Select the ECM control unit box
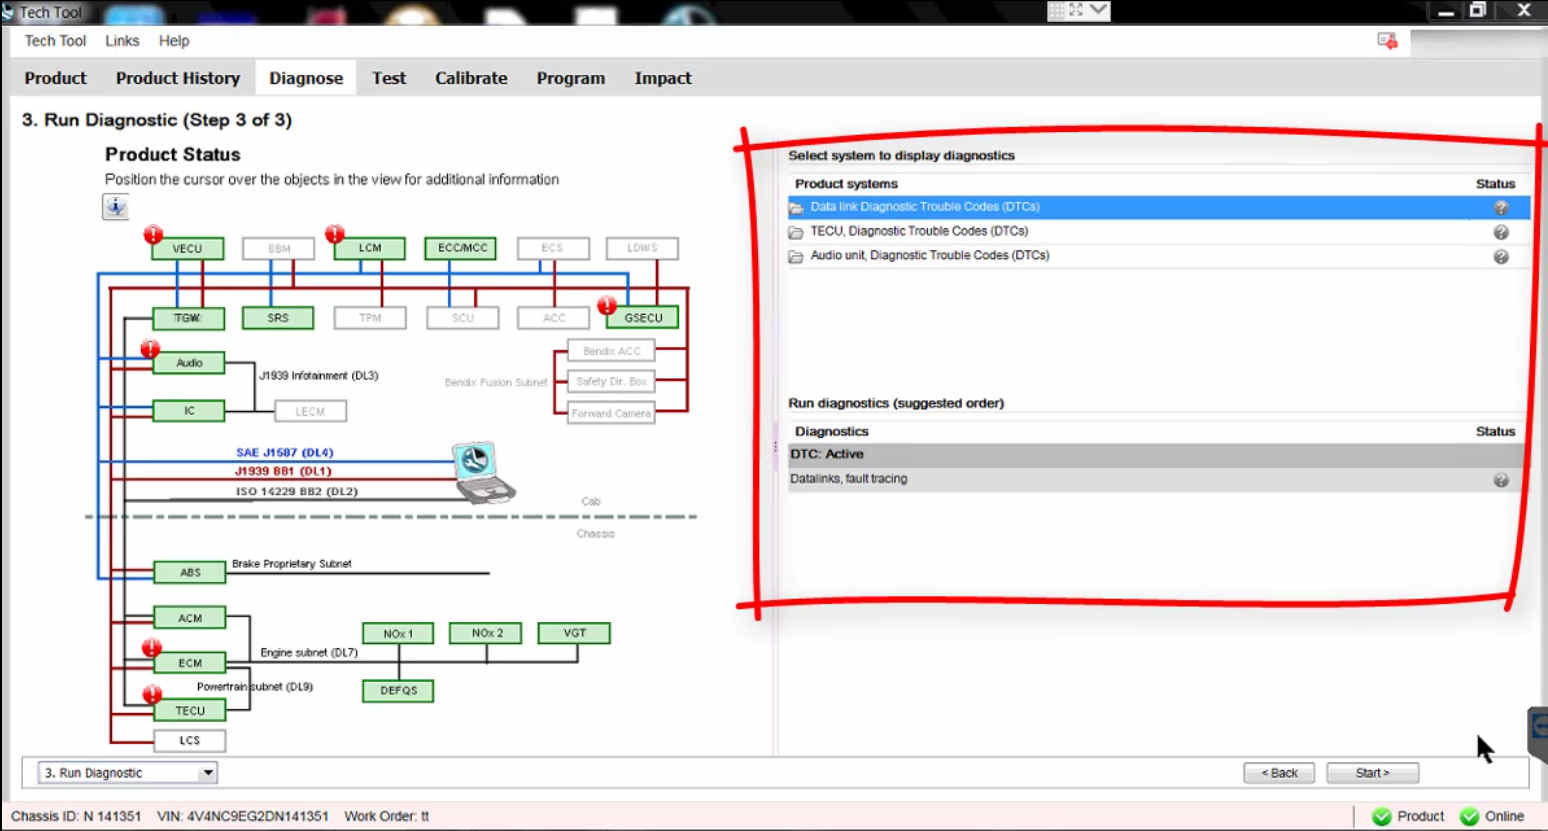1548x831 pixels. pyautogui.click(x=190, y=663)
